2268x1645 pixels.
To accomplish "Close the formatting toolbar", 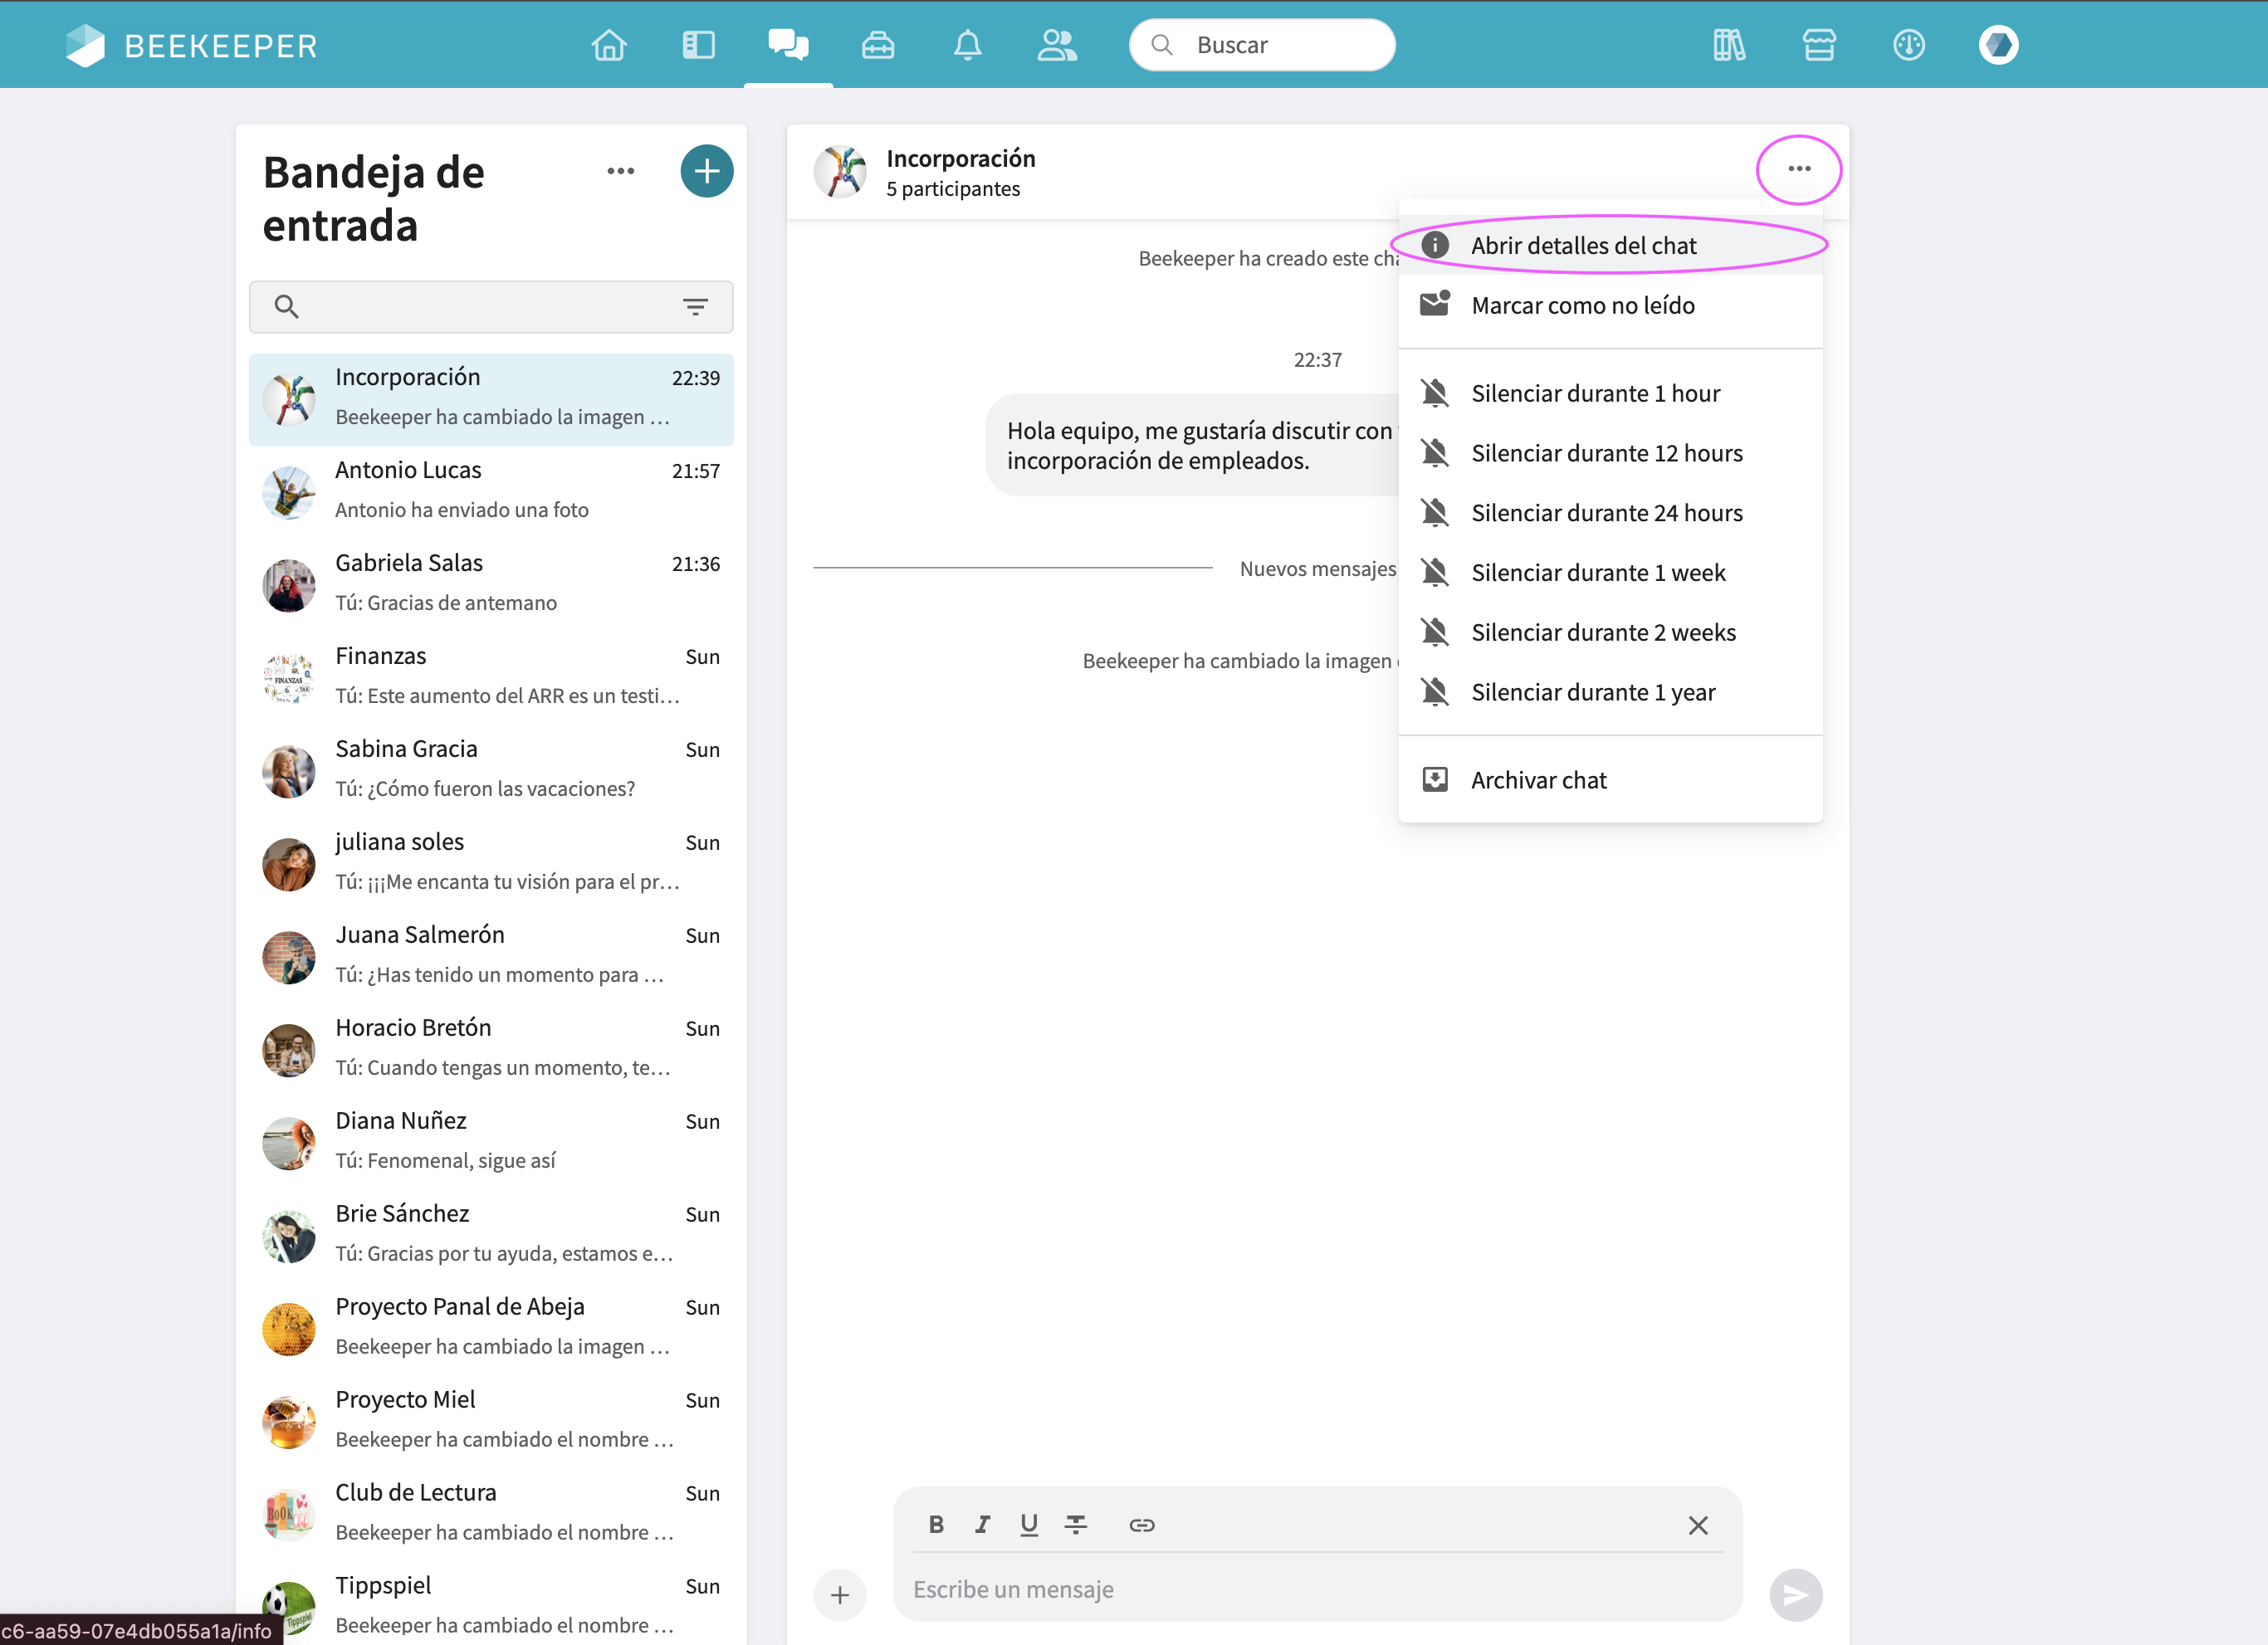I will pos(1697,1524).
